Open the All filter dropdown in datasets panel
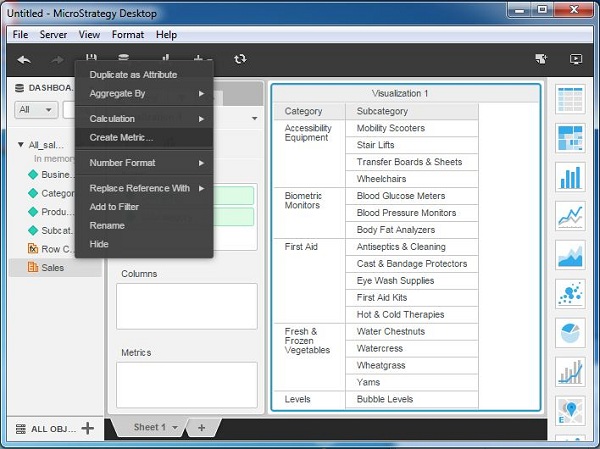The image size is (600, 449). click(x=36, y=110)
